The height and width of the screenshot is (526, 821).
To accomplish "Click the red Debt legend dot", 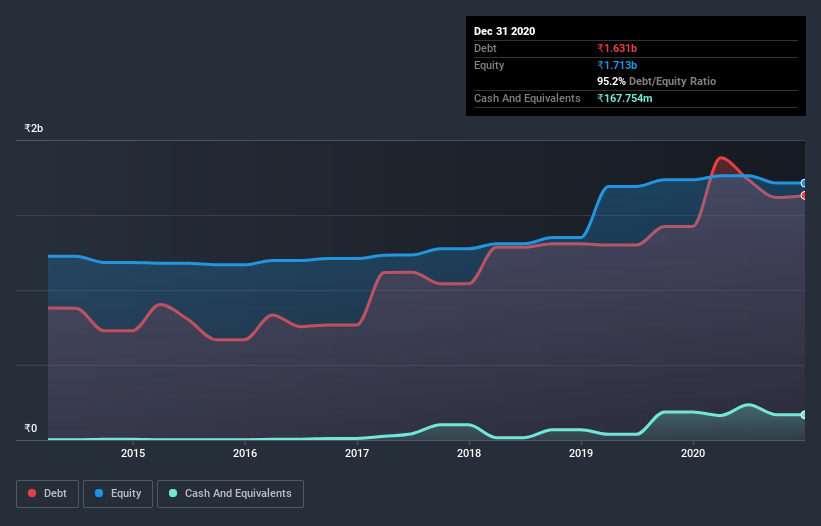I will (32, 493).
